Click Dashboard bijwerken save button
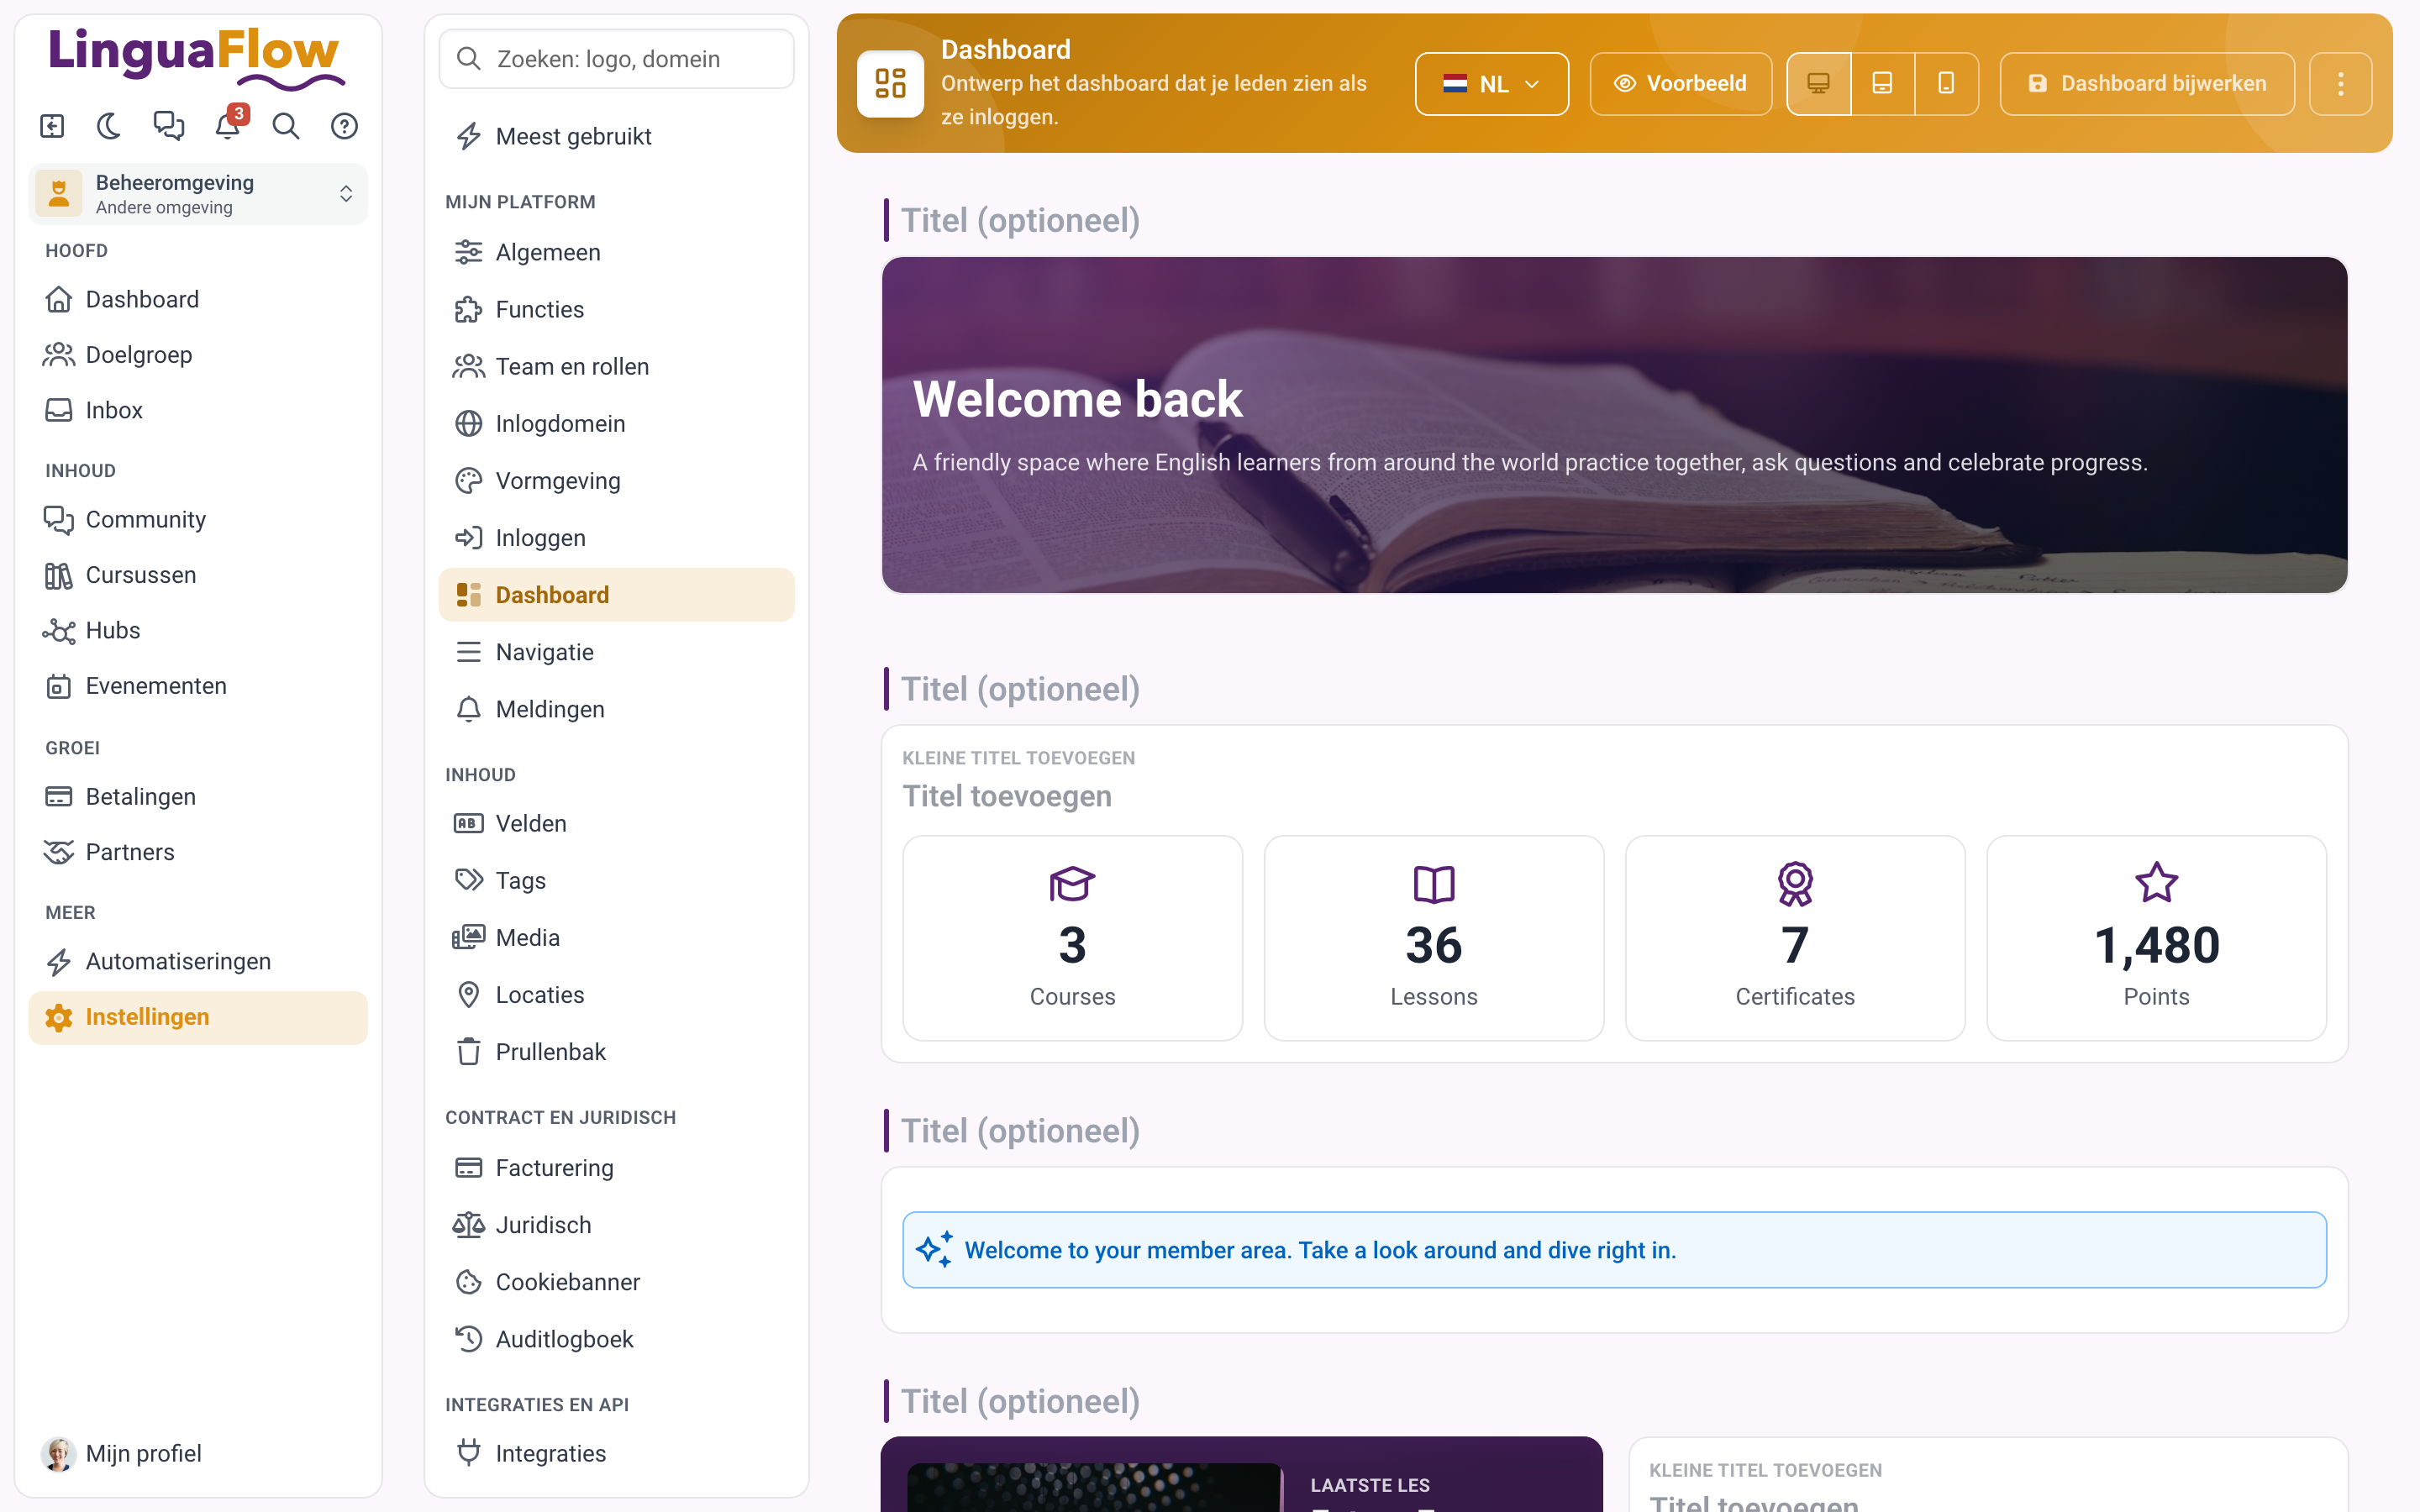Screen dimensions: 2420x1512 coord(2147,84)
